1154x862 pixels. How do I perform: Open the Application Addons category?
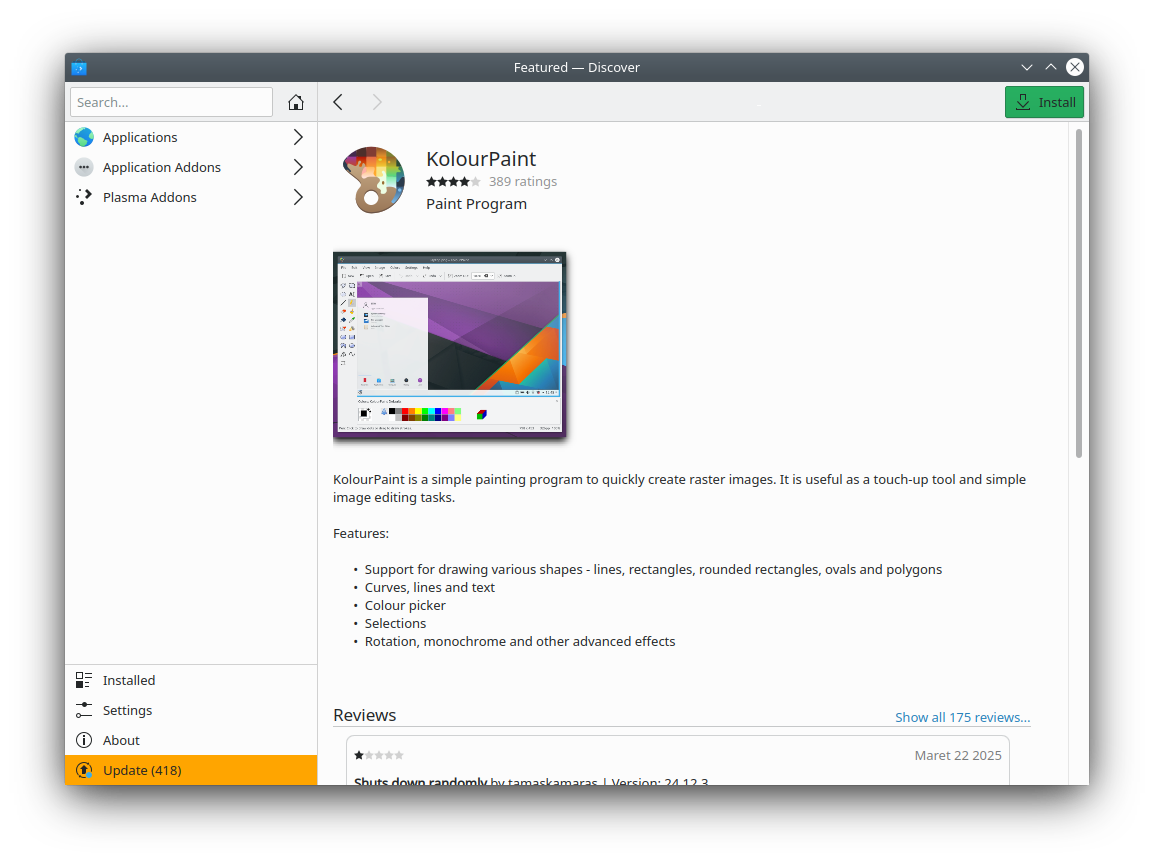click(191, 167)
